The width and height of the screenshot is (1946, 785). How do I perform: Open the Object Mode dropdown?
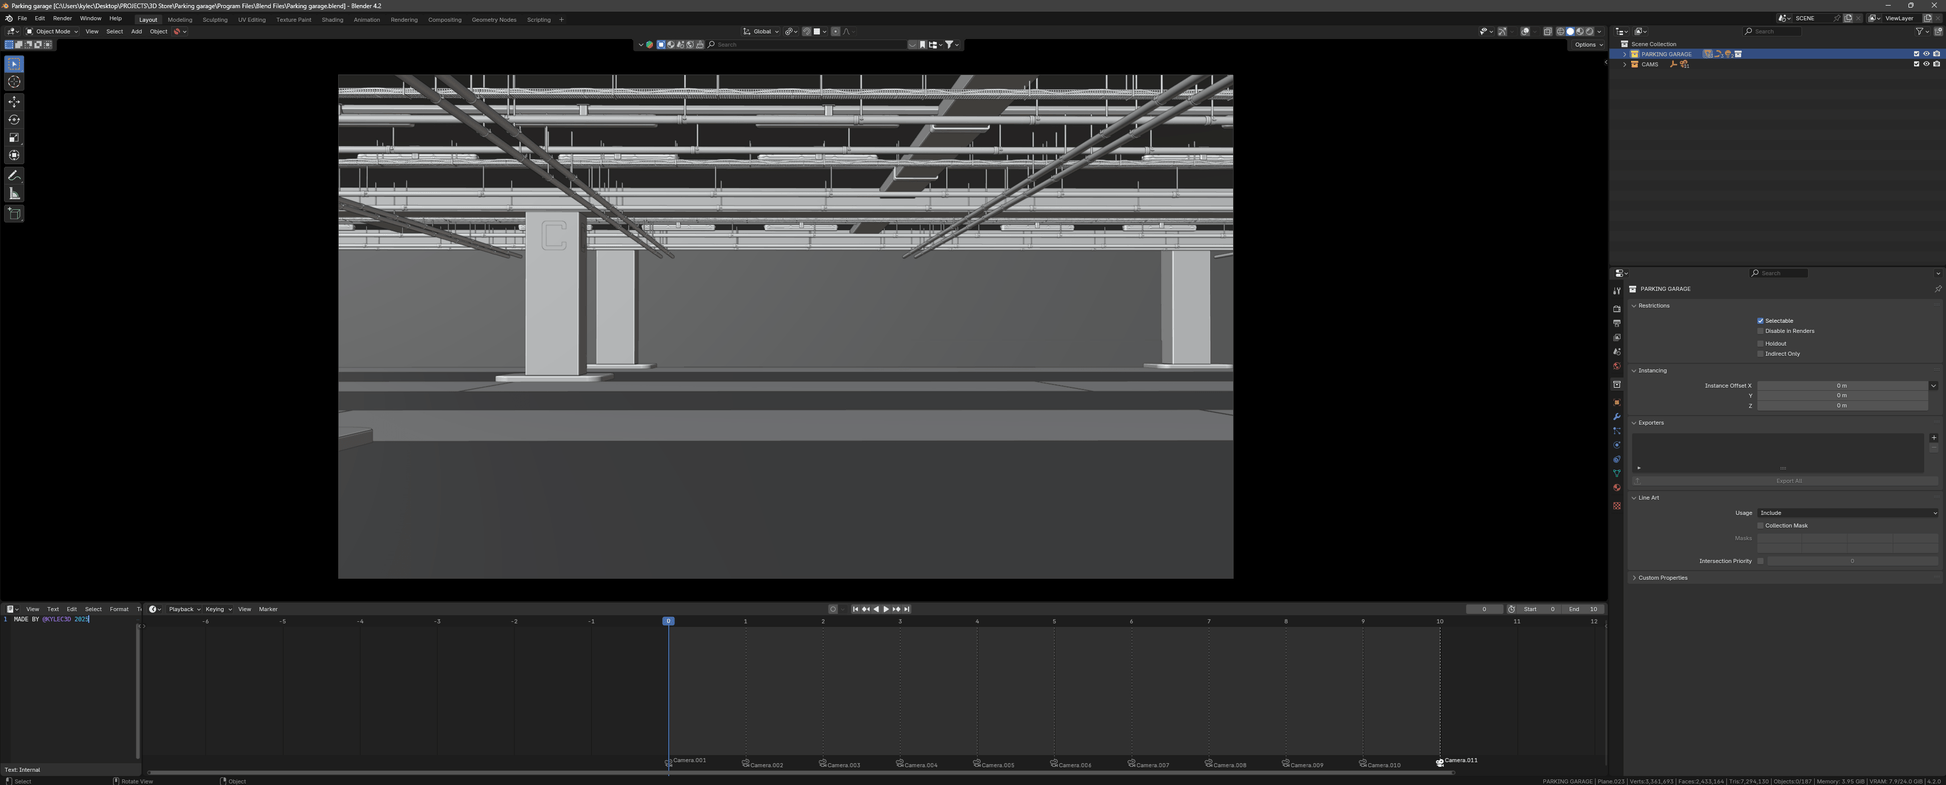[52, 32]
